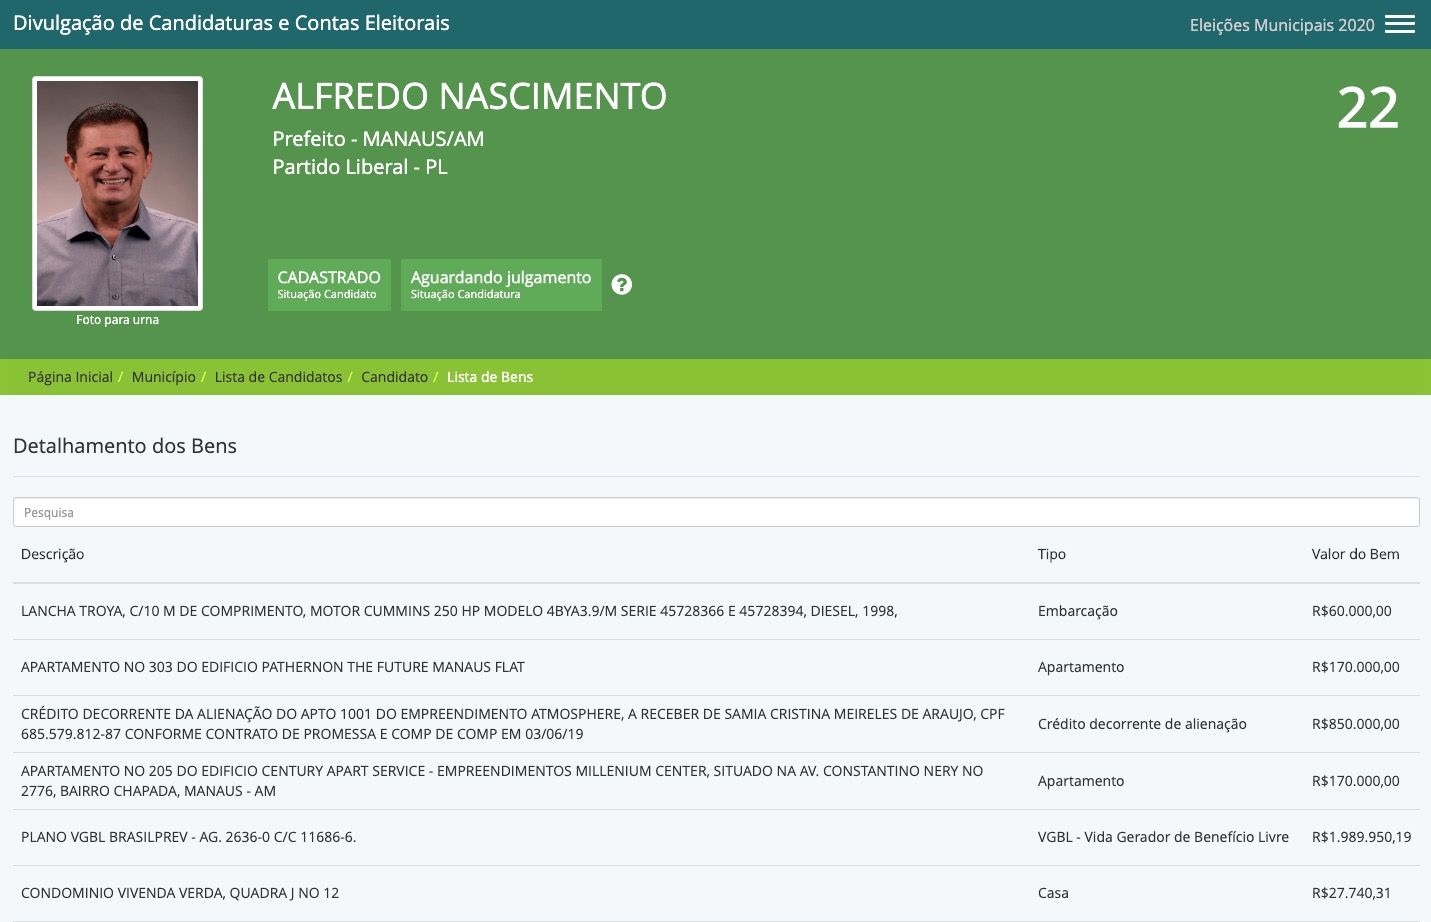Select the candidate name ALFREDO NASCIMENTO
The height and width of the screenshot is (922, 1431).
469,96
